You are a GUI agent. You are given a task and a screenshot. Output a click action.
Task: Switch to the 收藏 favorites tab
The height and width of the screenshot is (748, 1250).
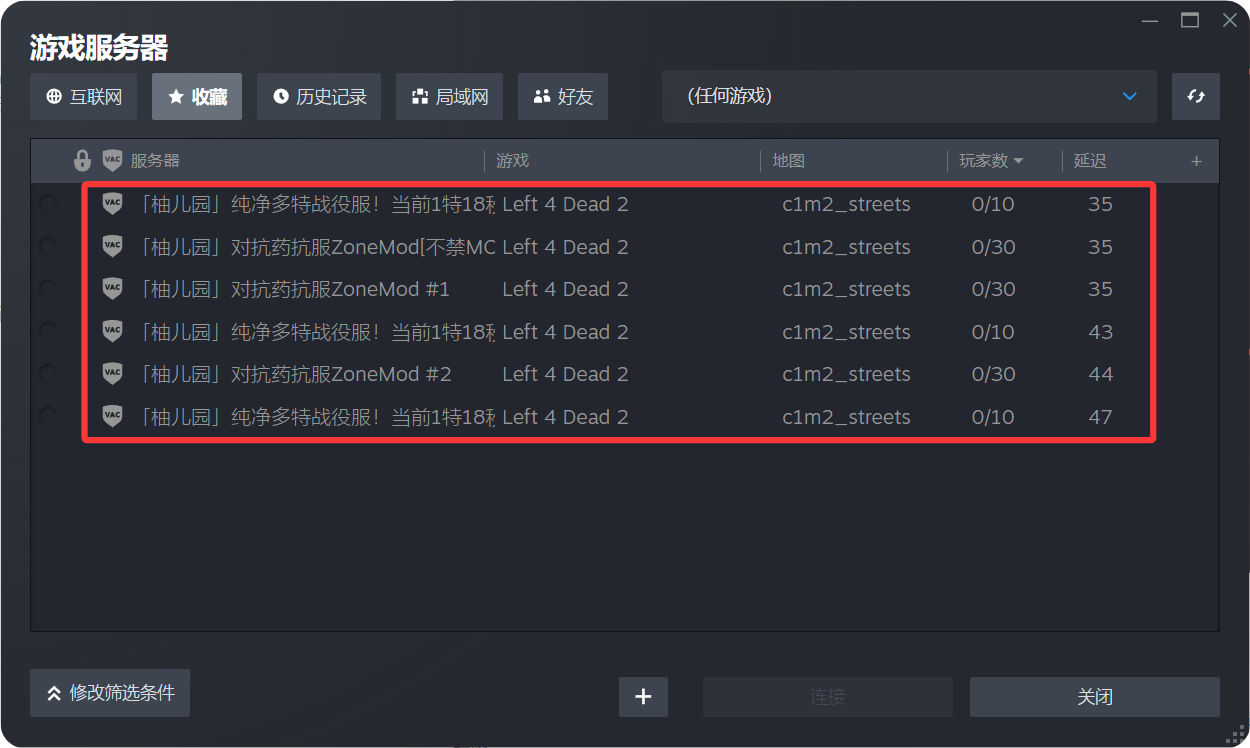(x=197, y=96)
